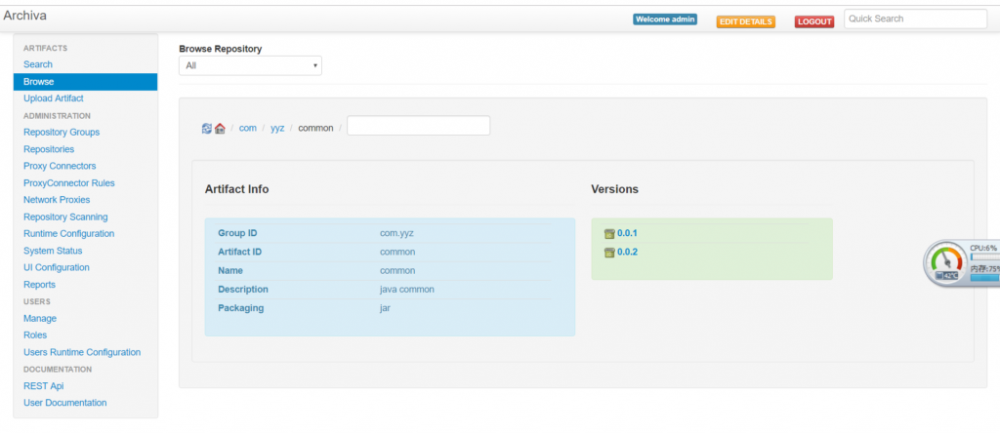Open Reports page
The image size is (1000, 433).
tap(40, 284)
